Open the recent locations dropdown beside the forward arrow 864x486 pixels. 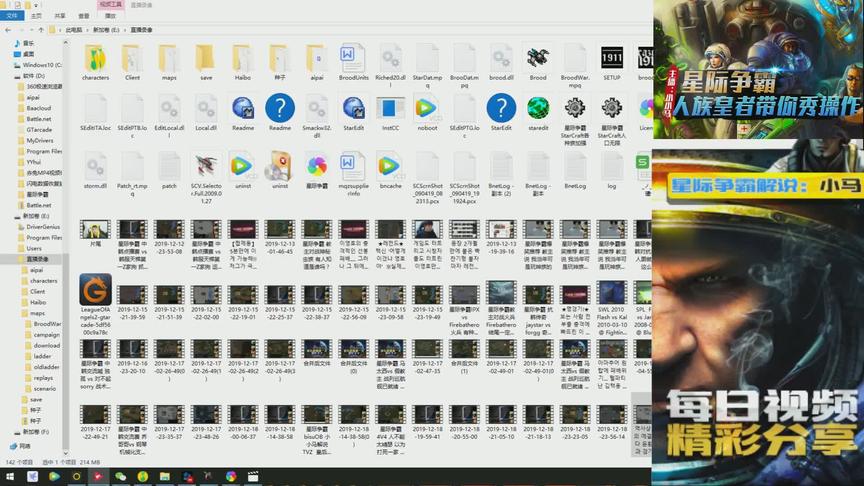(x=32, y=30)
